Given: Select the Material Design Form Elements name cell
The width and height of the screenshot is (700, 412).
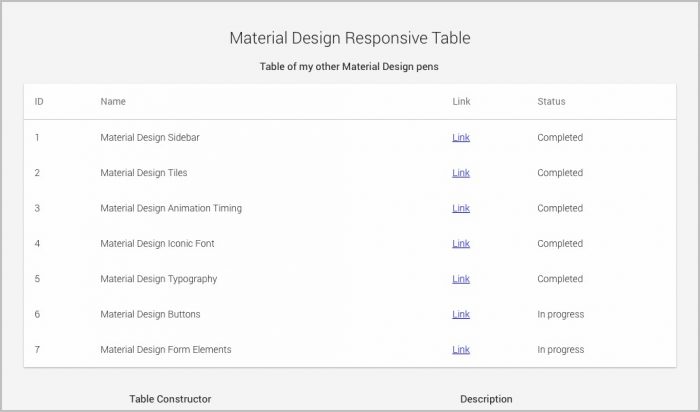Looking at the screenshot, I should click(x=166, y=350).
